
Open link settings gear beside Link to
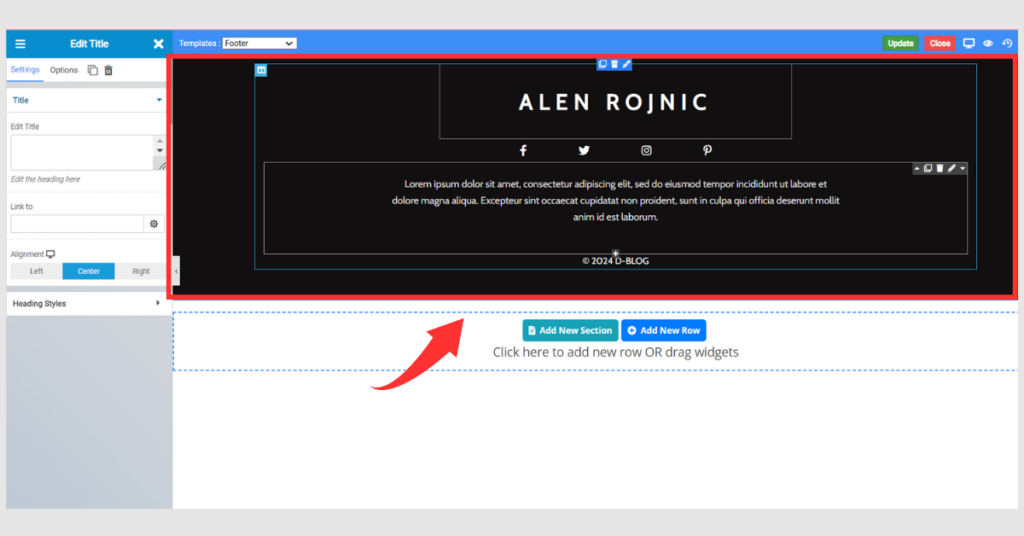click(x=154, y=224)
